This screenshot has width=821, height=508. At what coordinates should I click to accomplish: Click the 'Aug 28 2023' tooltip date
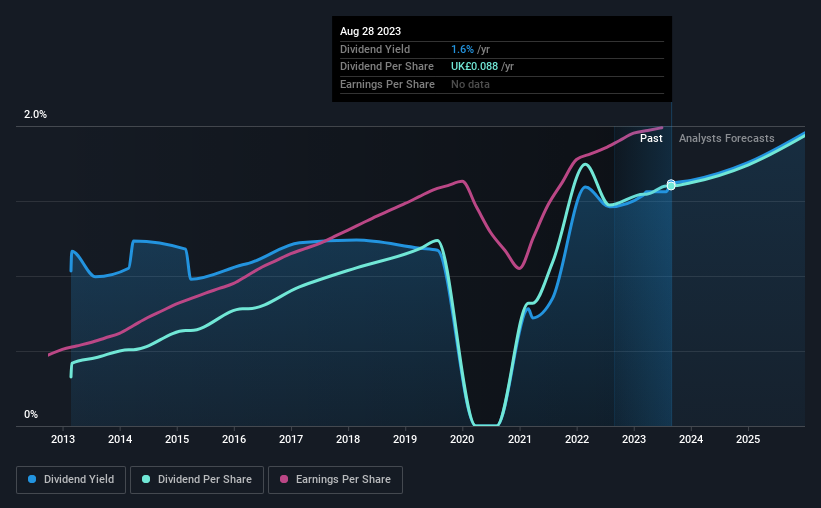pyautogui.click(x=370, y=31)
